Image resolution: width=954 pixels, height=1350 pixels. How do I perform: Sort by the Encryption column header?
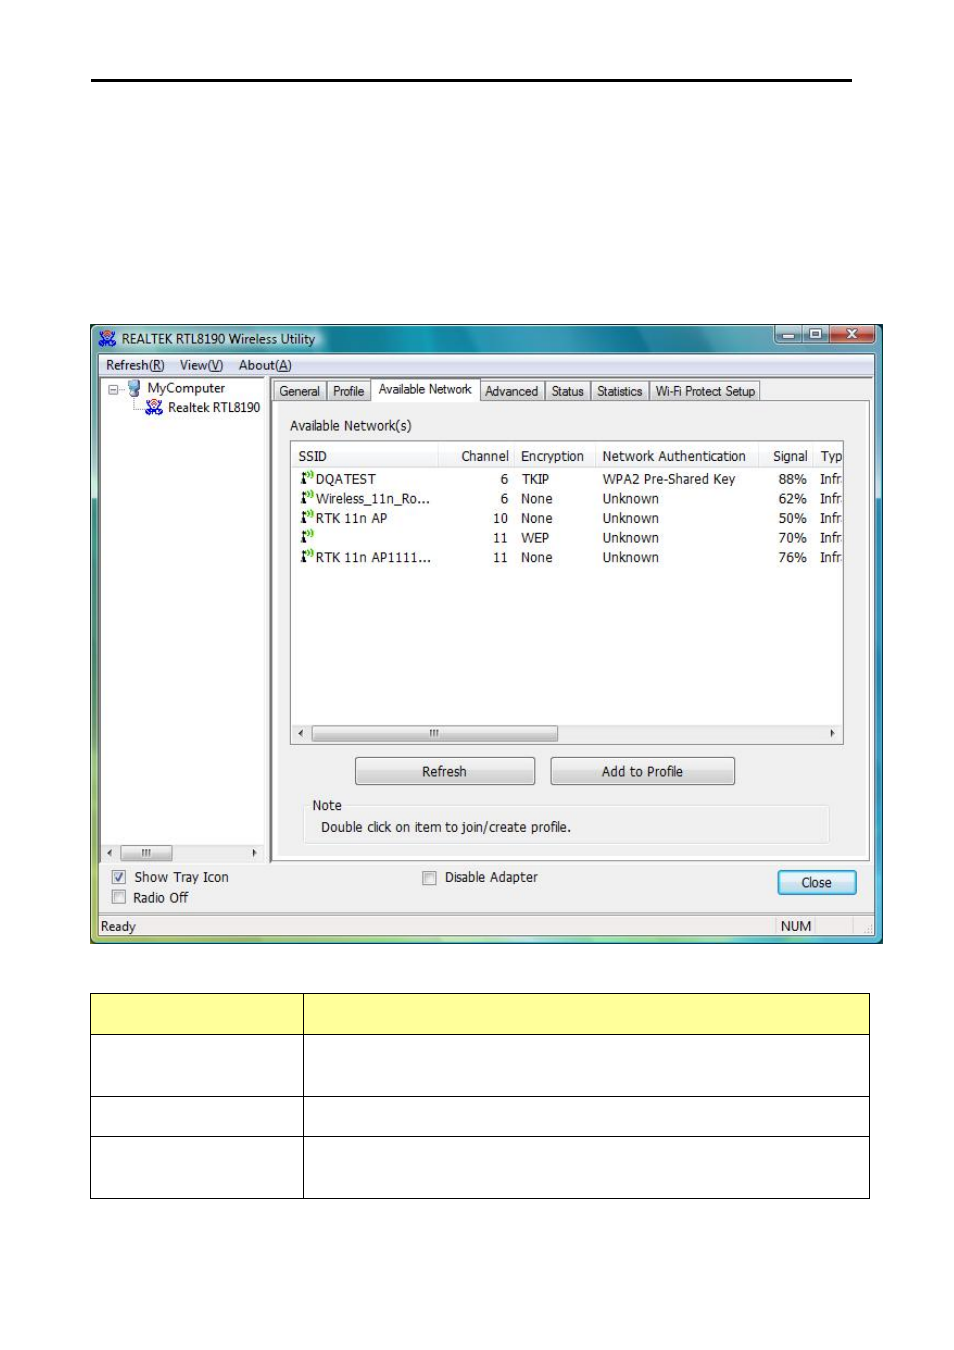click(555, 456)
